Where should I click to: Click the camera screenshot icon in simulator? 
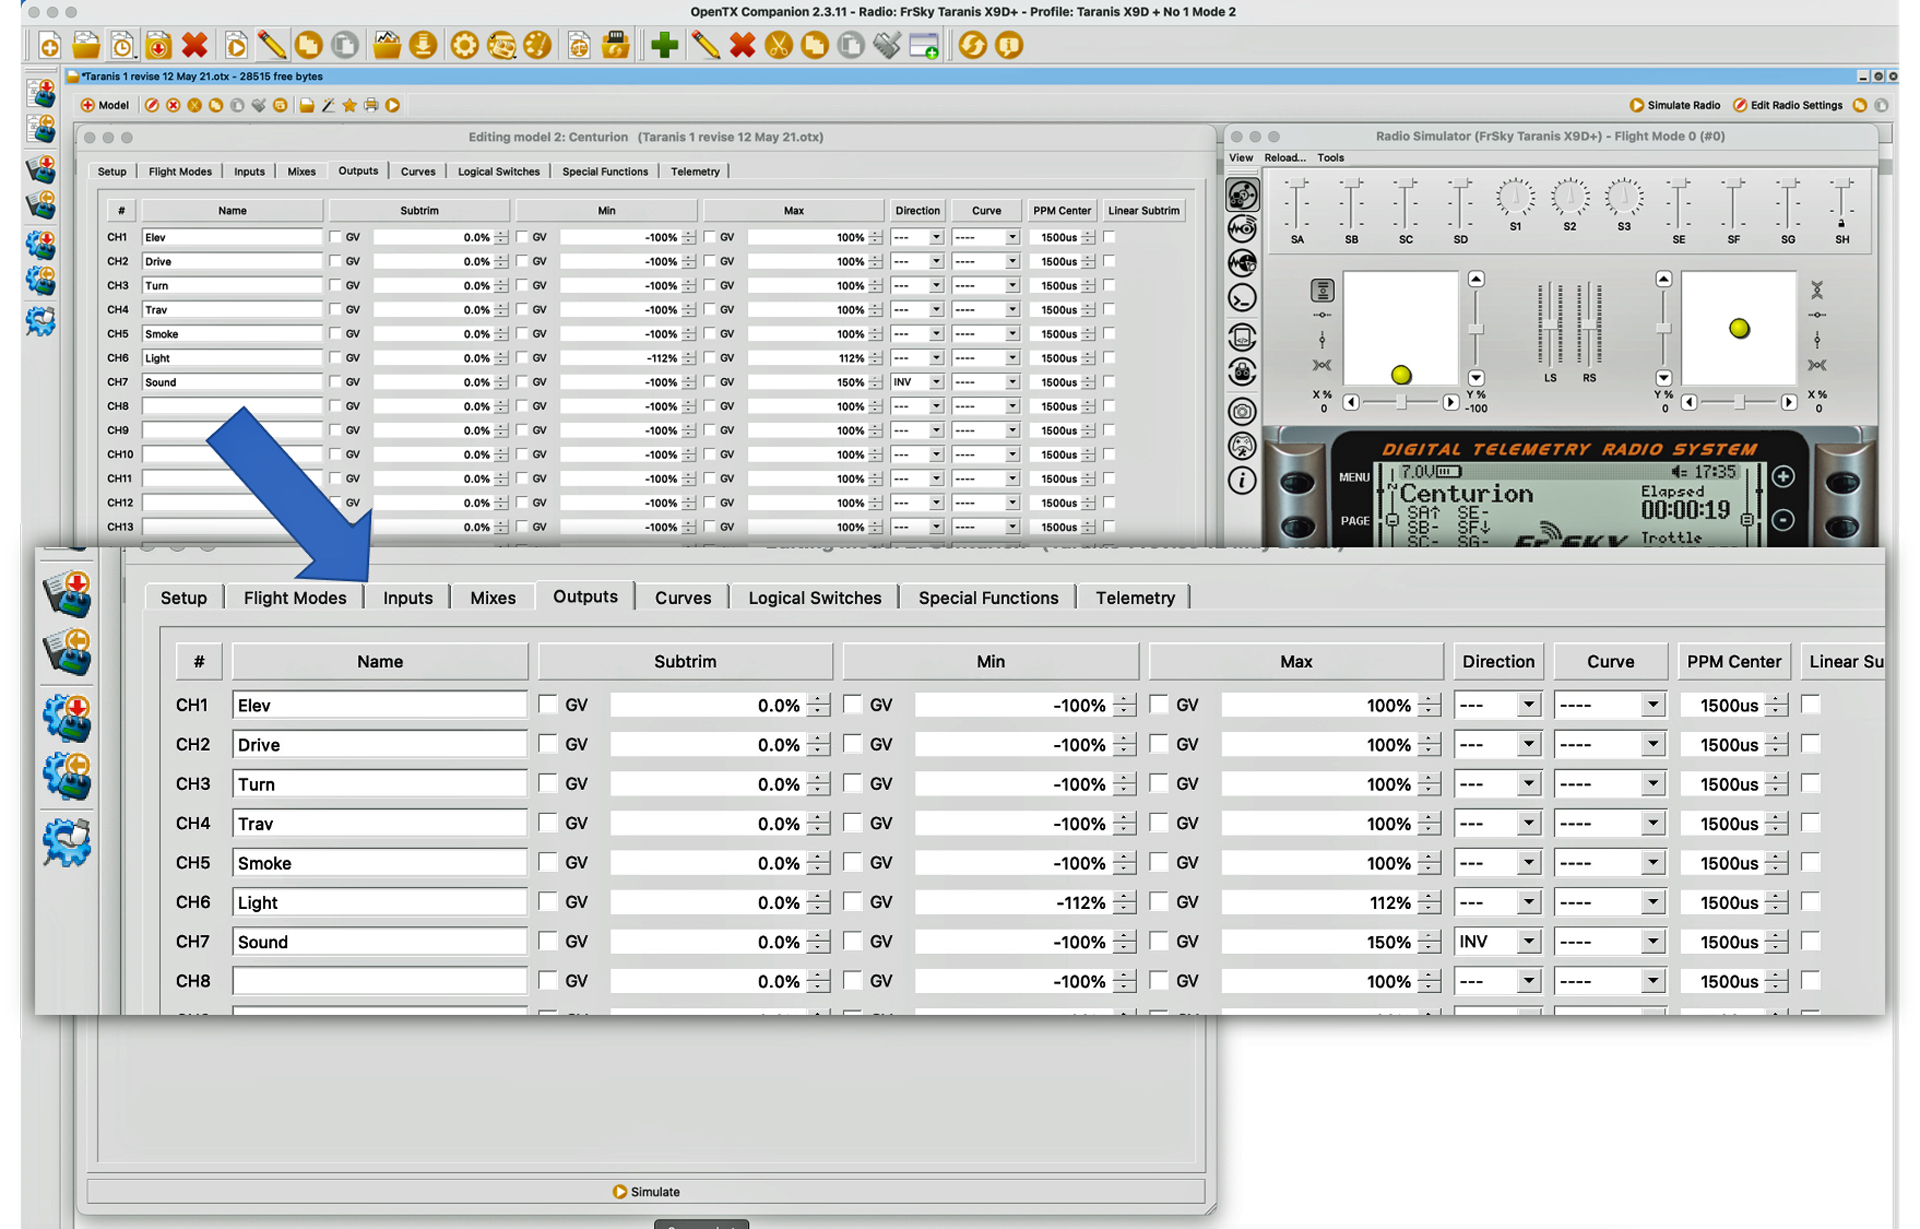click(x=1242, y=411)
